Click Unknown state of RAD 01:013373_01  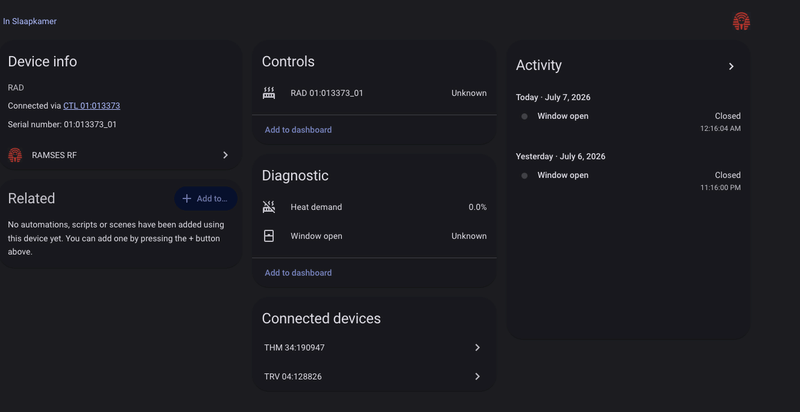(469, 93)
